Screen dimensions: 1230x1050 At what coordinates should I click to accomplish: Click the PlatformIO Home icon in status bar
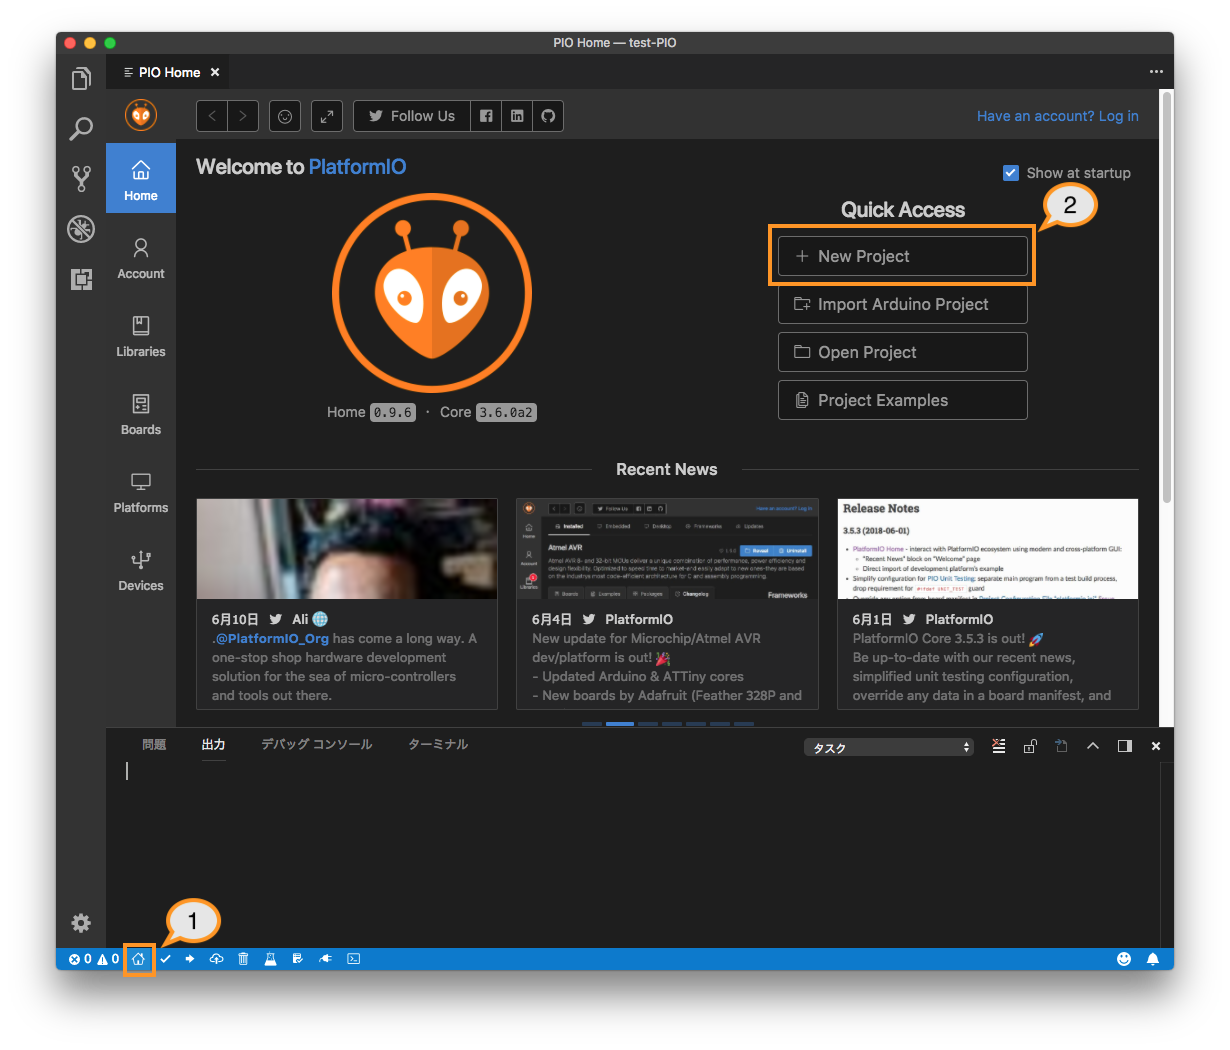[139, 959]
